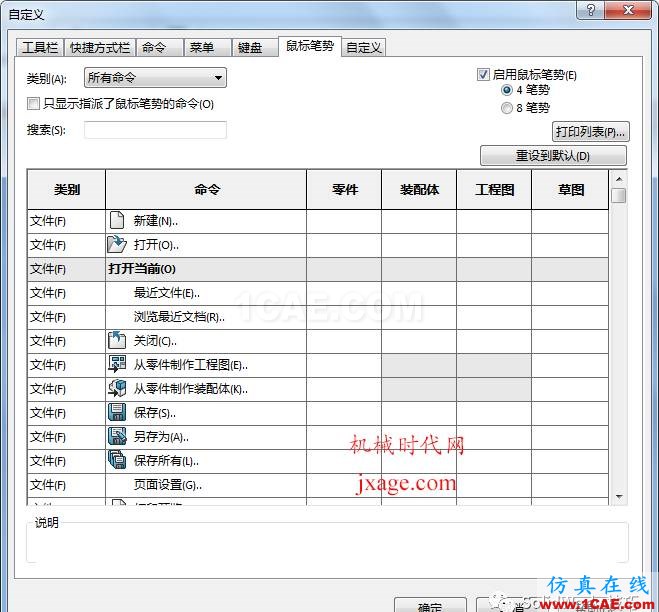Click the 从零件制作工程图 icon
The height and width of the screenshot is (612, 659).
coord(117,364)
